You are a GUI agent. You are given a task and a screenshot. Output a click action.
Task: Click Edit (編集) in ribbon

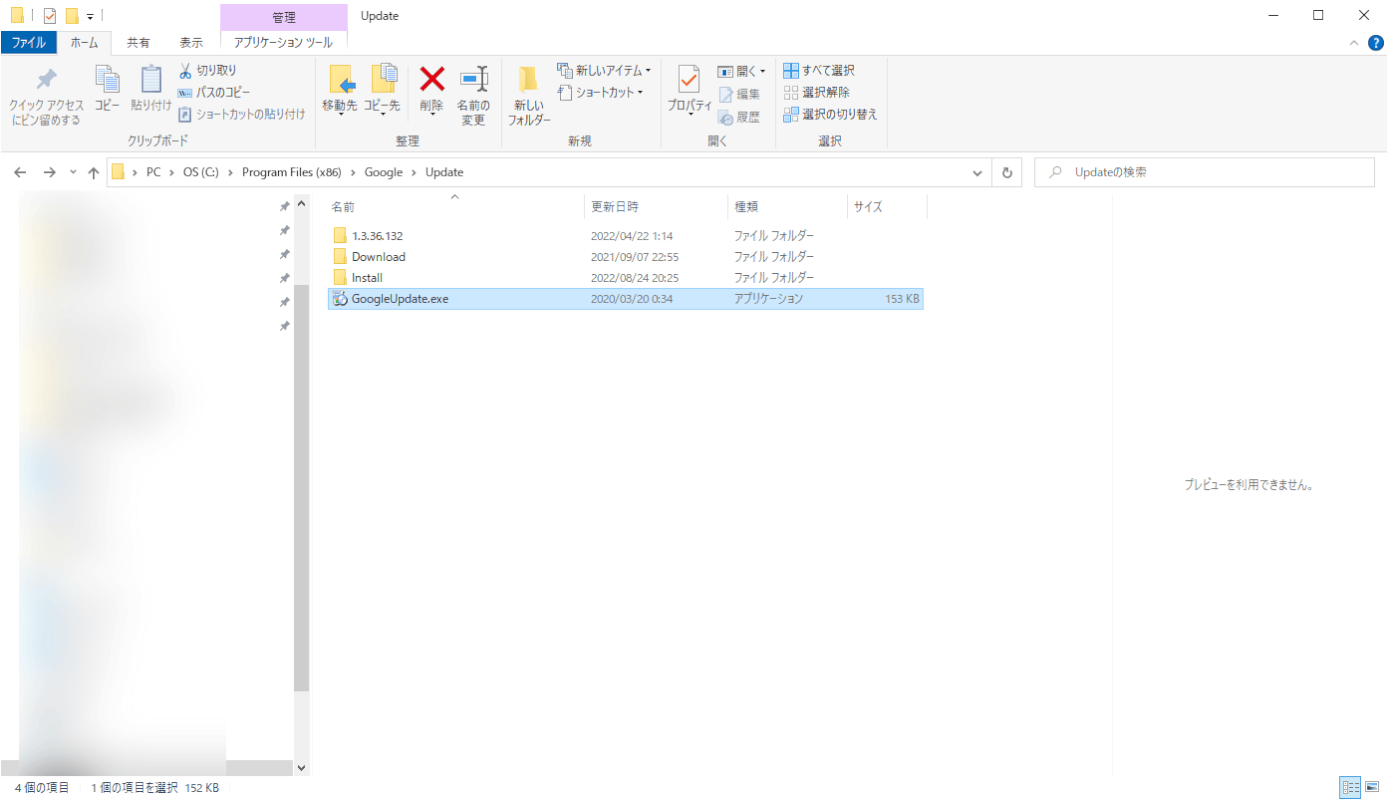tap(739, 94)
